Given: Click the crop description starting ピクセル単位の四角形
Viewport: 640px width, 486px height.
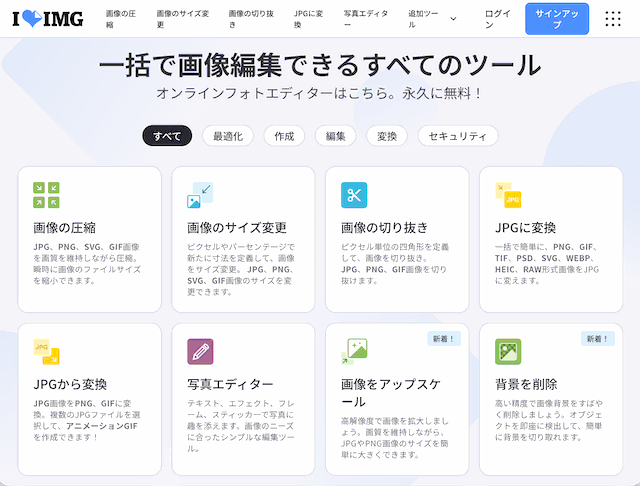Looking at the screenshot, I should 395,264.
